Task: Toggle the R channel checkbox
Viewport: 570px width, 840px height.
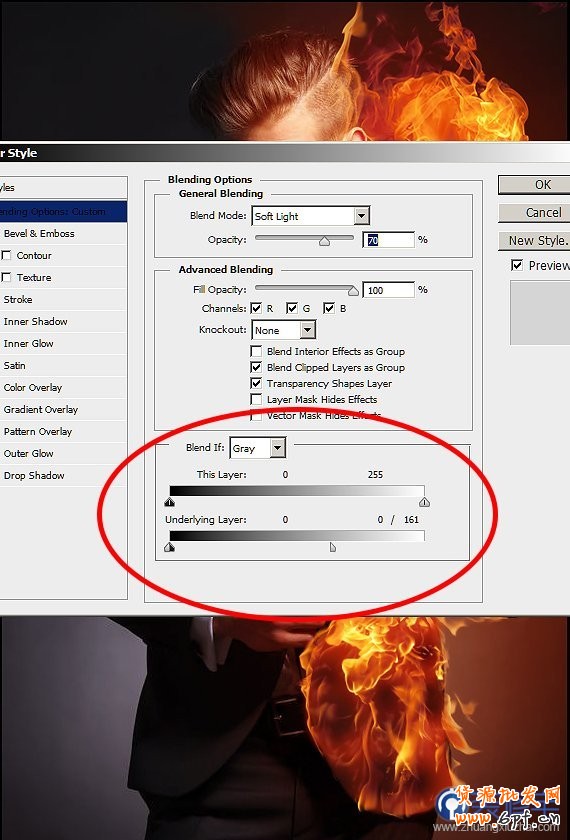Action: pyautogui.click(x=256, y=309)
